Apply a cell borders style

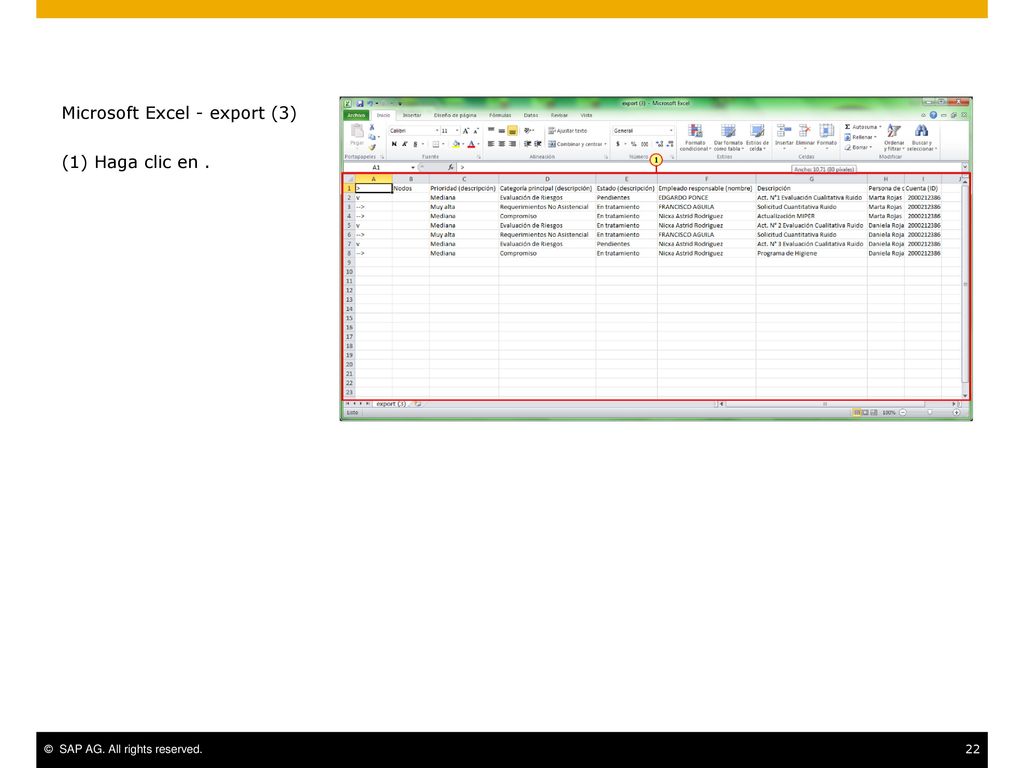[436, 144]
